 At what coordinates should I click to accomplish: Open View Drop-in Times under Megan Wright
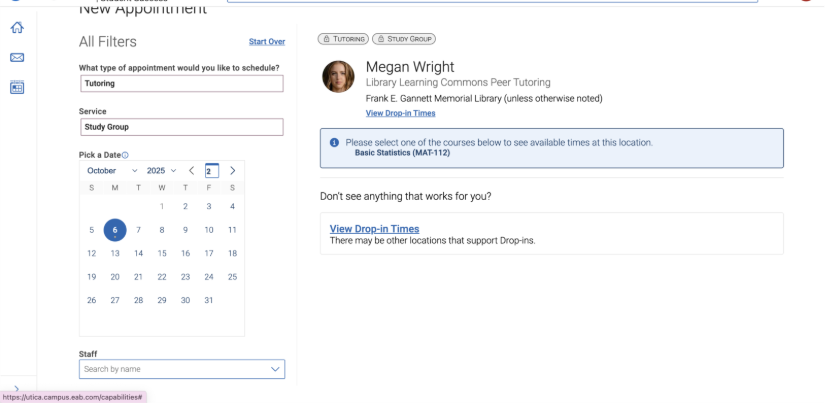tap(400, 114)
